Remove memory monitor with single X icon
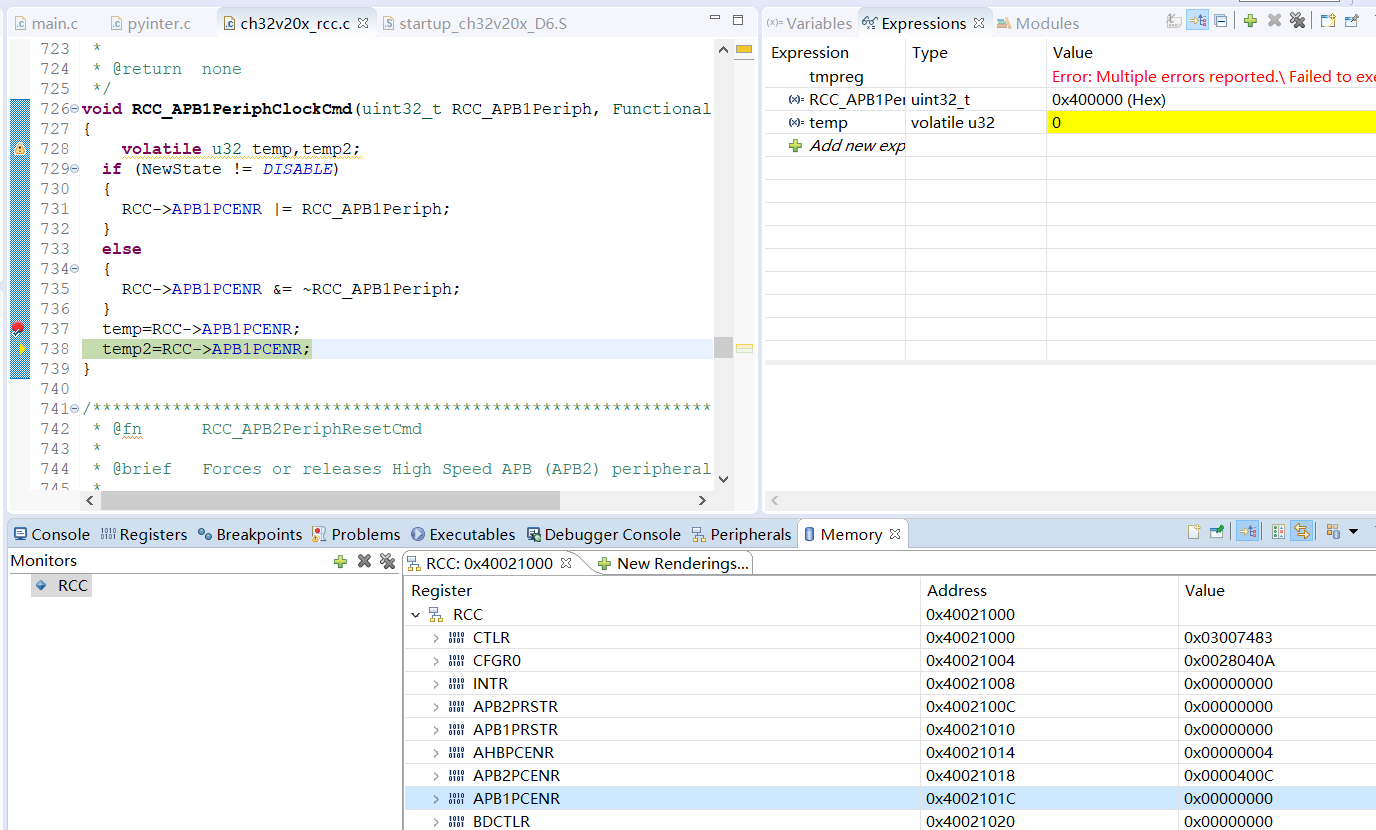This screenshot has height=830, width=1376. [364, 561]
